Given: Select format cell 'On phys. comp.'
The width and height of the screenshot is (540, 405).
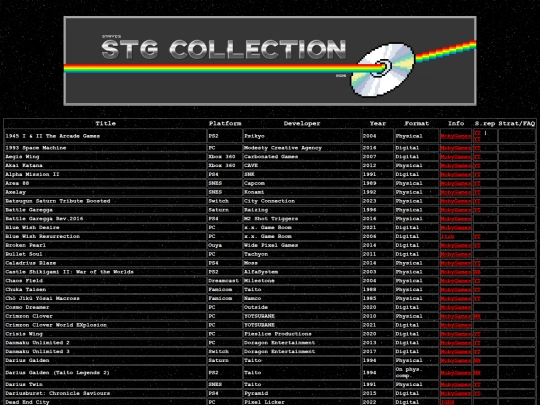Looking at the screenshot, I should [x=417, y=373].
